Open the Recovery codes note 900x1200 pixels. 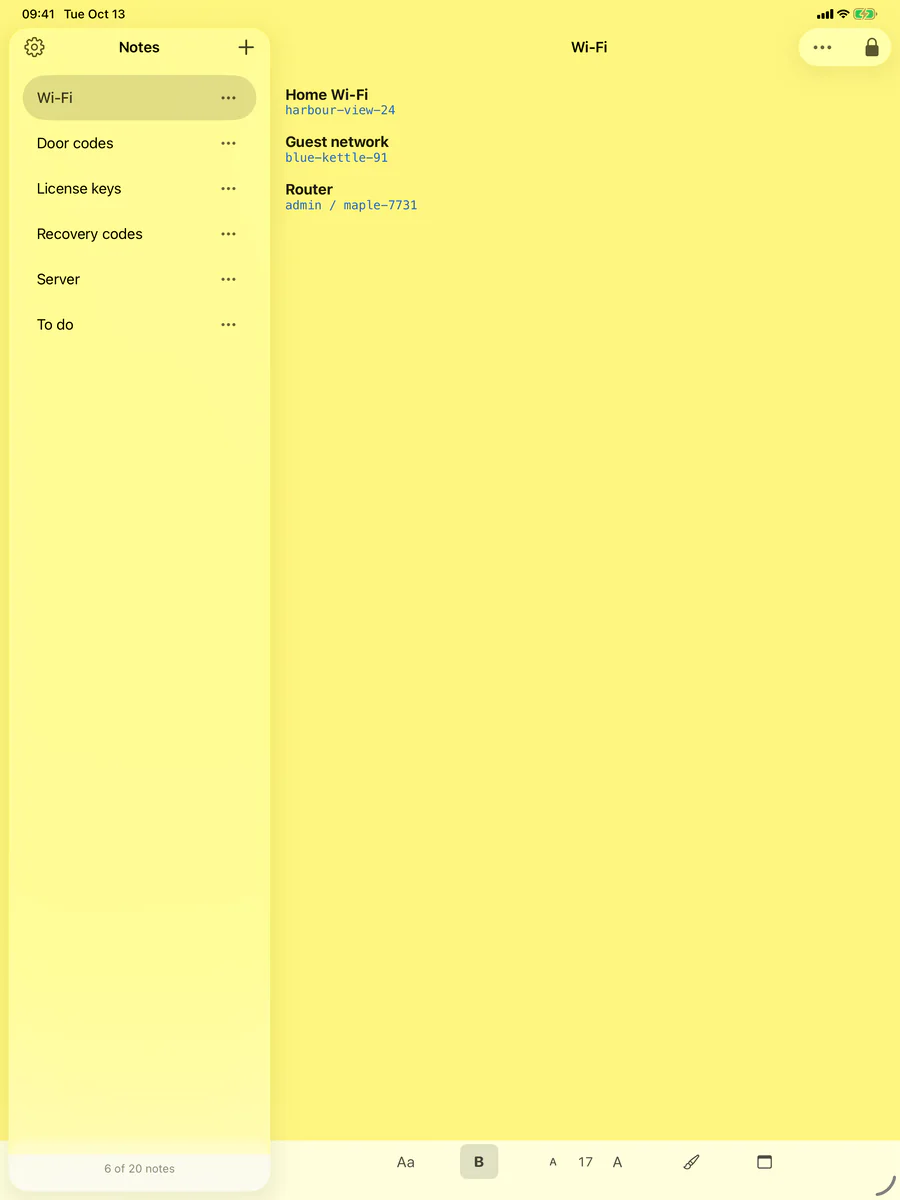(139, 234)
